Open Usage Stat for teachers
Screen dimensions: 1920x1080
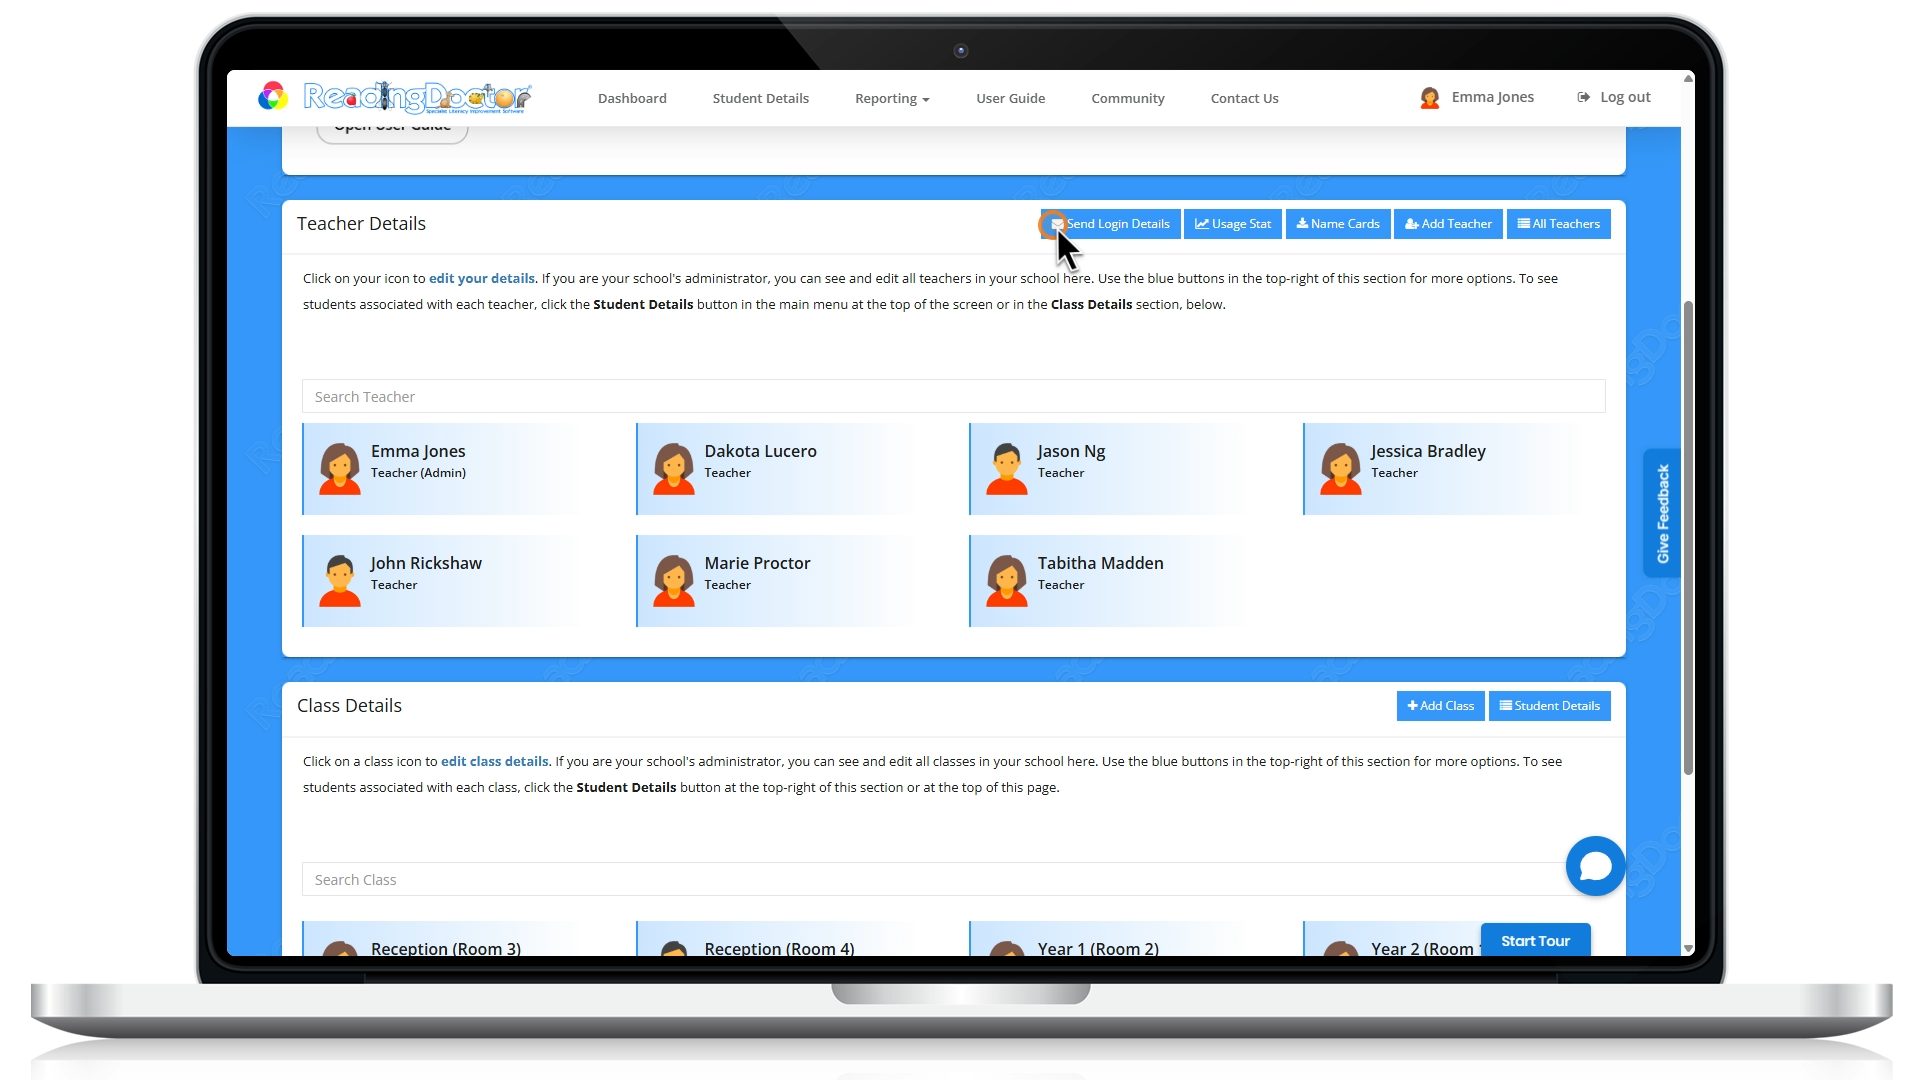pos(1233,224)
